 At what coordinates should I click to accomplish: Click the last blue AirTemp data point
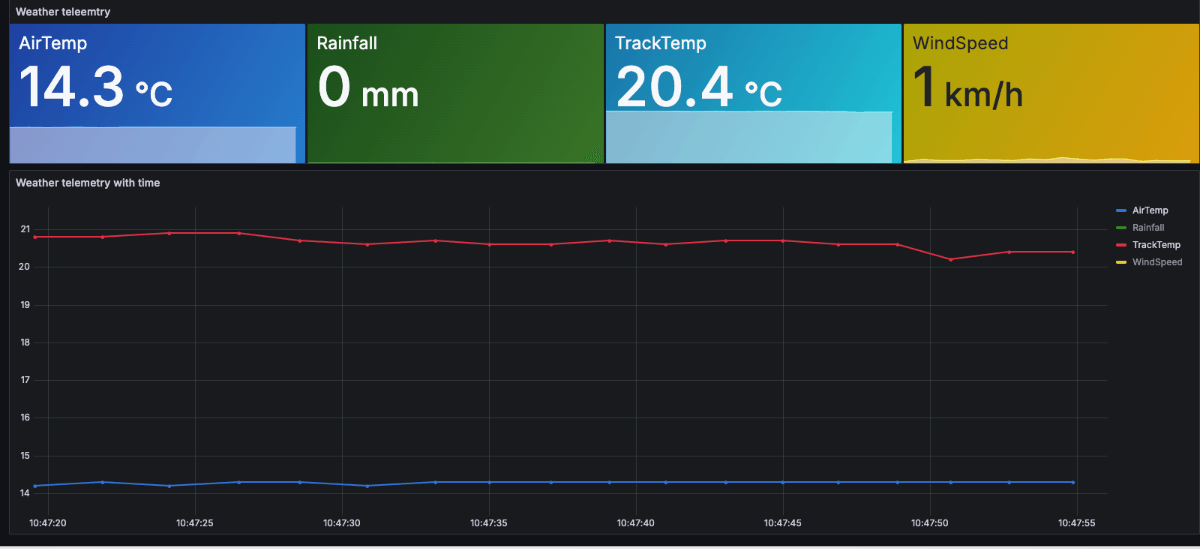[x=1073, y=482]
